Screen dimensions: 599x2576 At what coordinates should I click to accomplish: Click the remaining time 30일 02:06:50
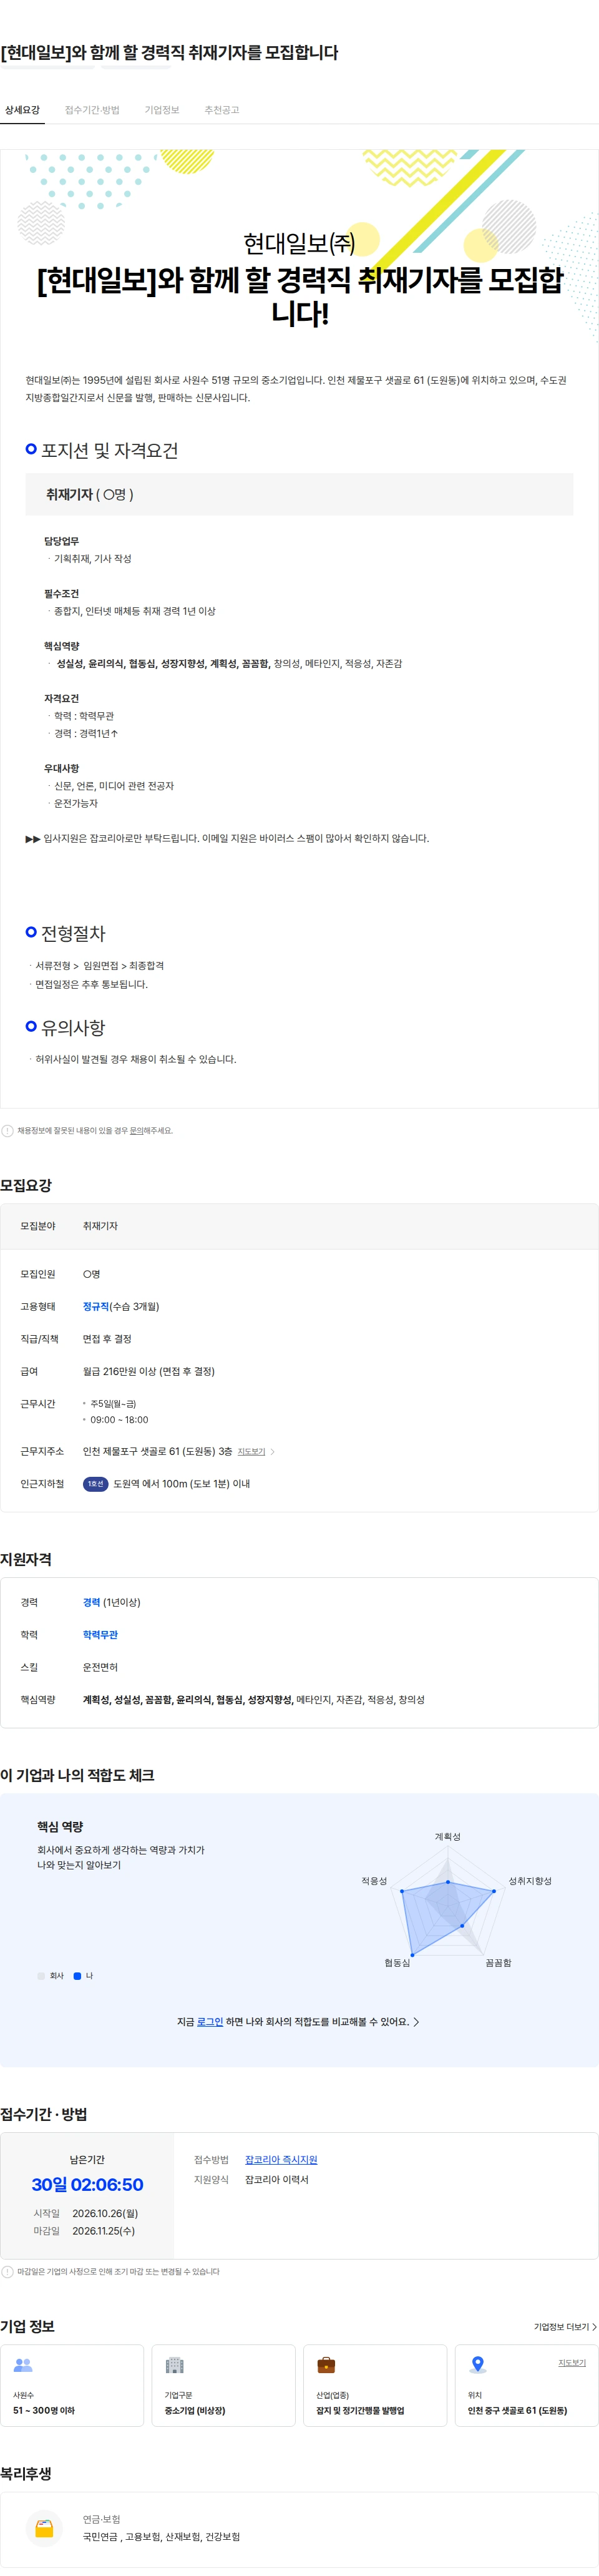[87, 2185]
